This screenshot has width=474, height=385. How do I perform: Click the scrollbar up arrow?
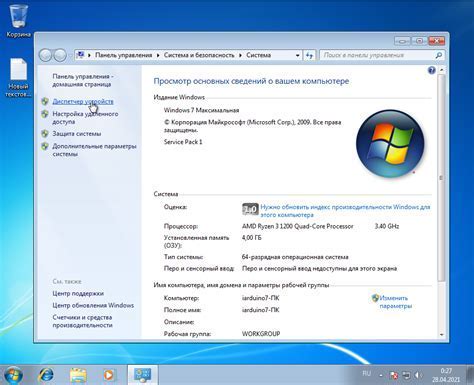(x=441, y=70)
